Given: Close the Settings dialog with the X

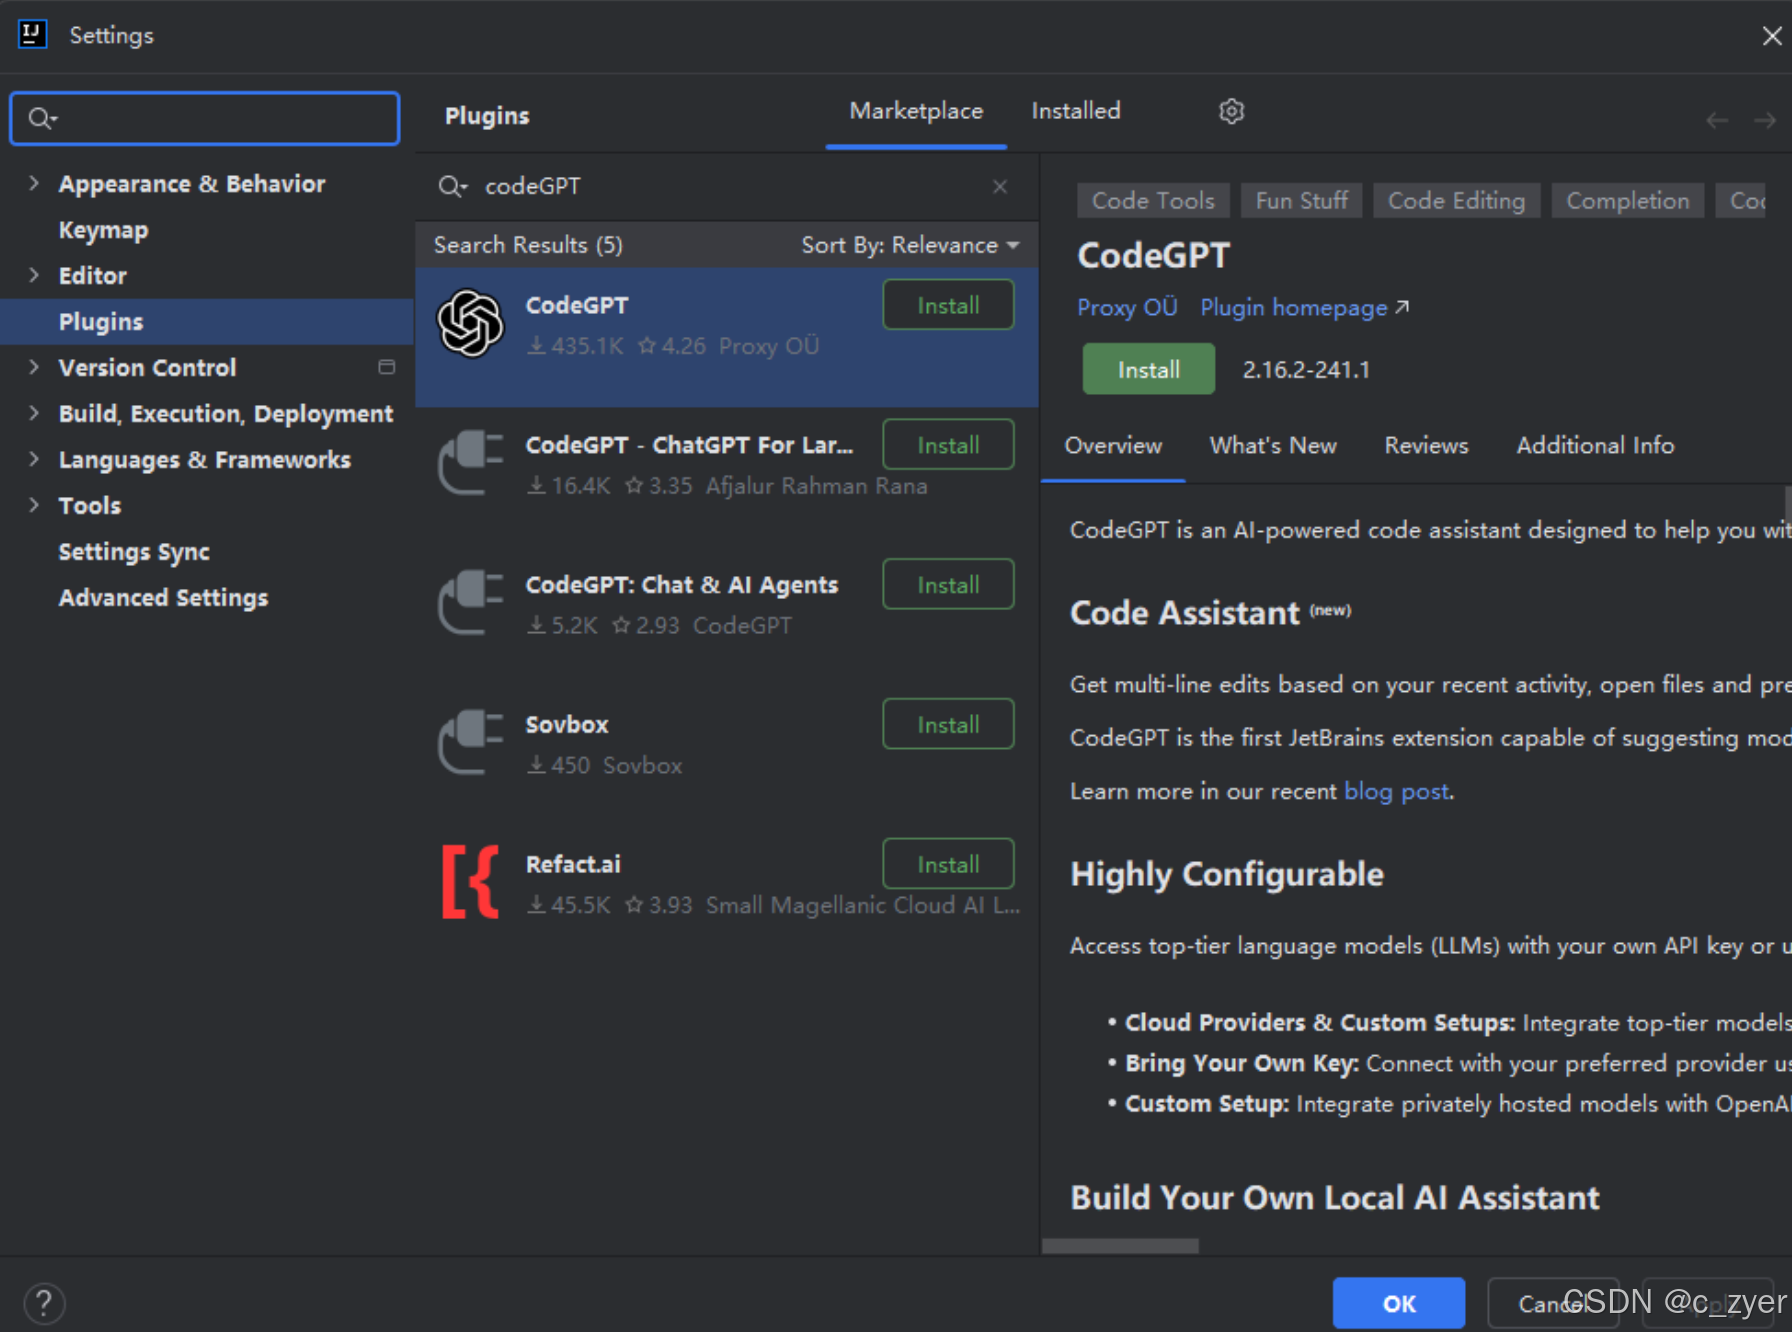Looking at the screenshot, I should (x=1771, y=36).
